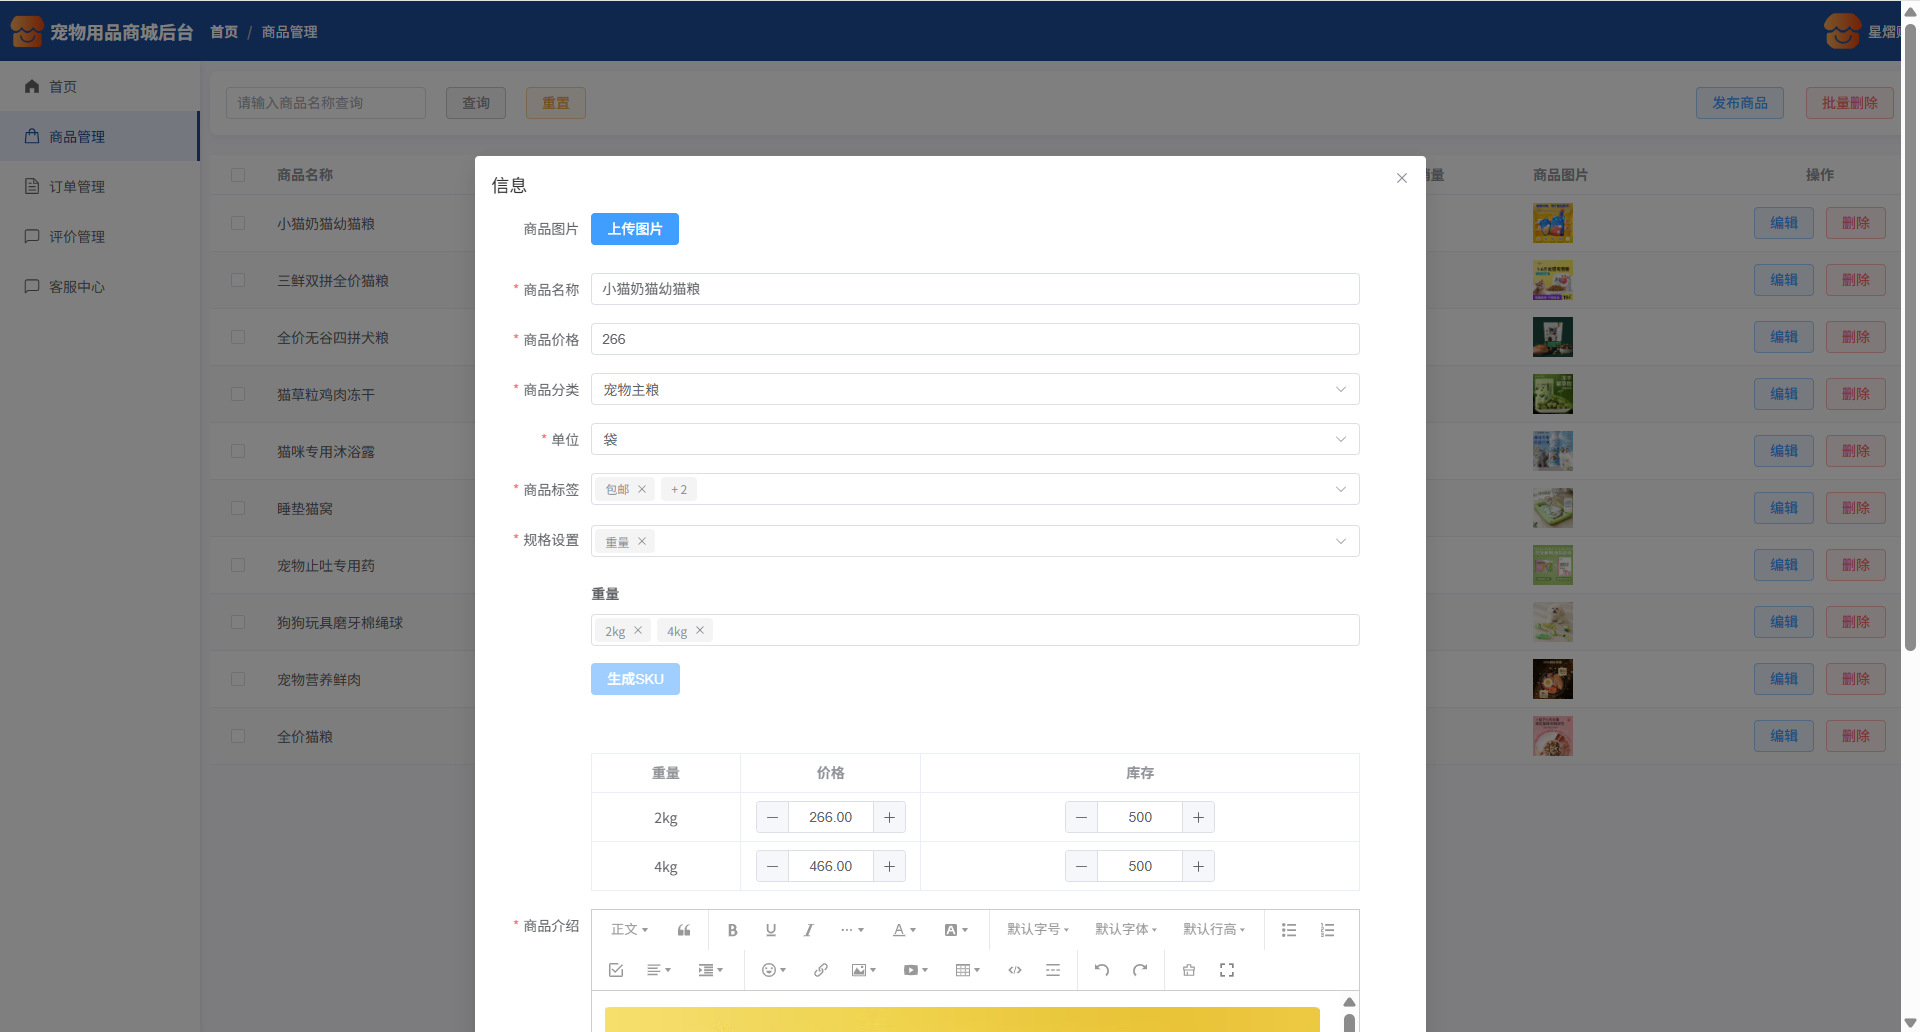1920x1032 pixels.
Task: Check the box for 三鲜双拼全价猫粮 row
Action: pyautogui.click(x=238, y=281)
